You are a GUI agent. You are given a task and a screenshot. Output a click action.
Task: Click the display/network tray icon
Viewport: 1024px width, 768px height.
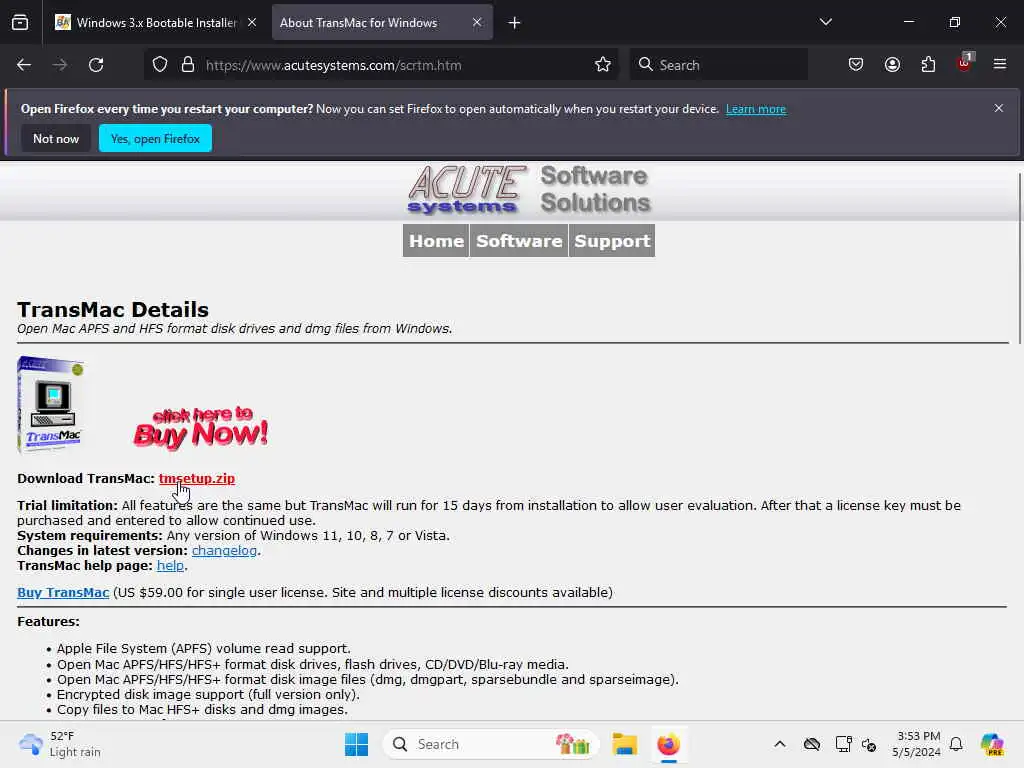pyautogui.click(x=843, y=744)
